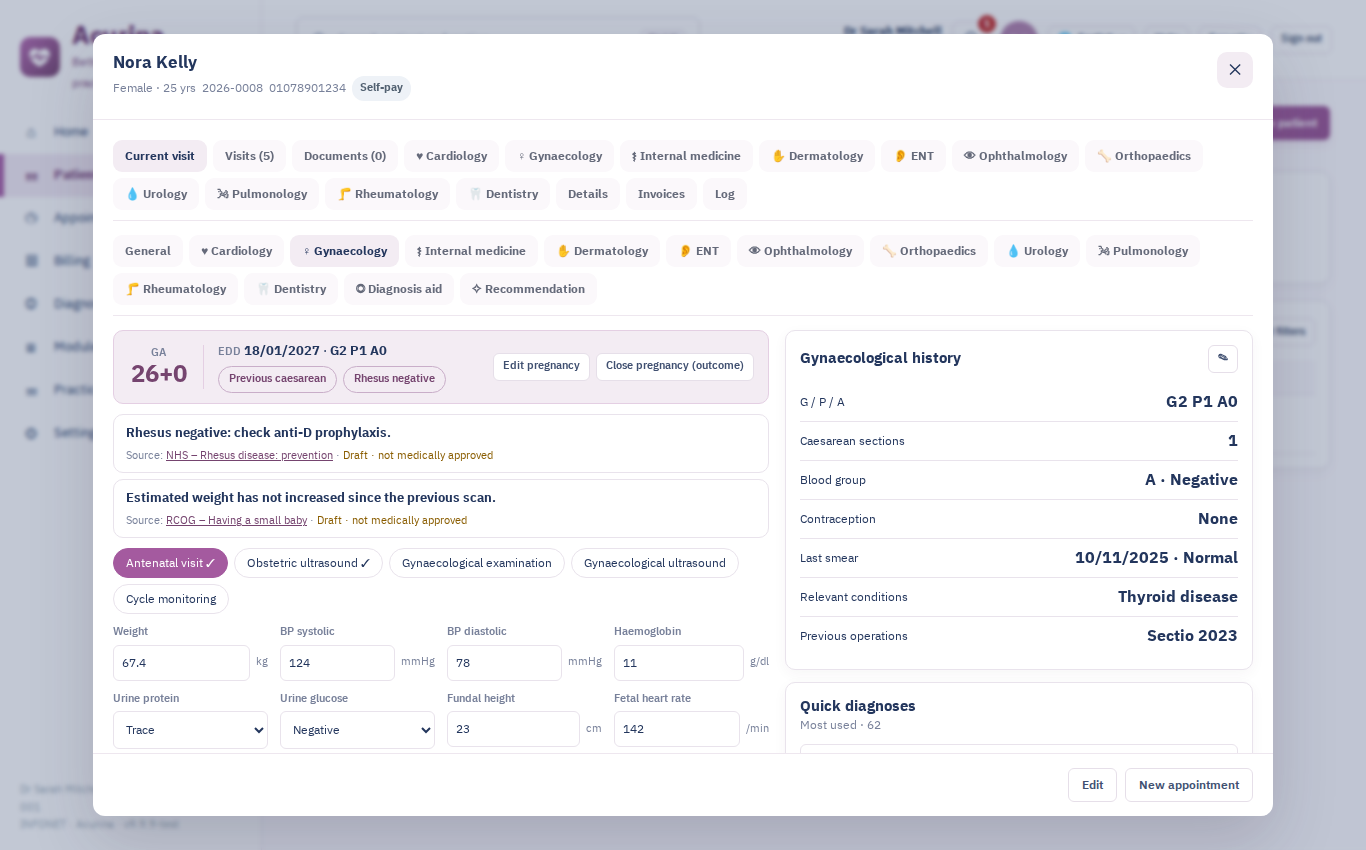Click the BP diastolic input field
This screenshot has height=850, width=1366.
tap(504, 663)
